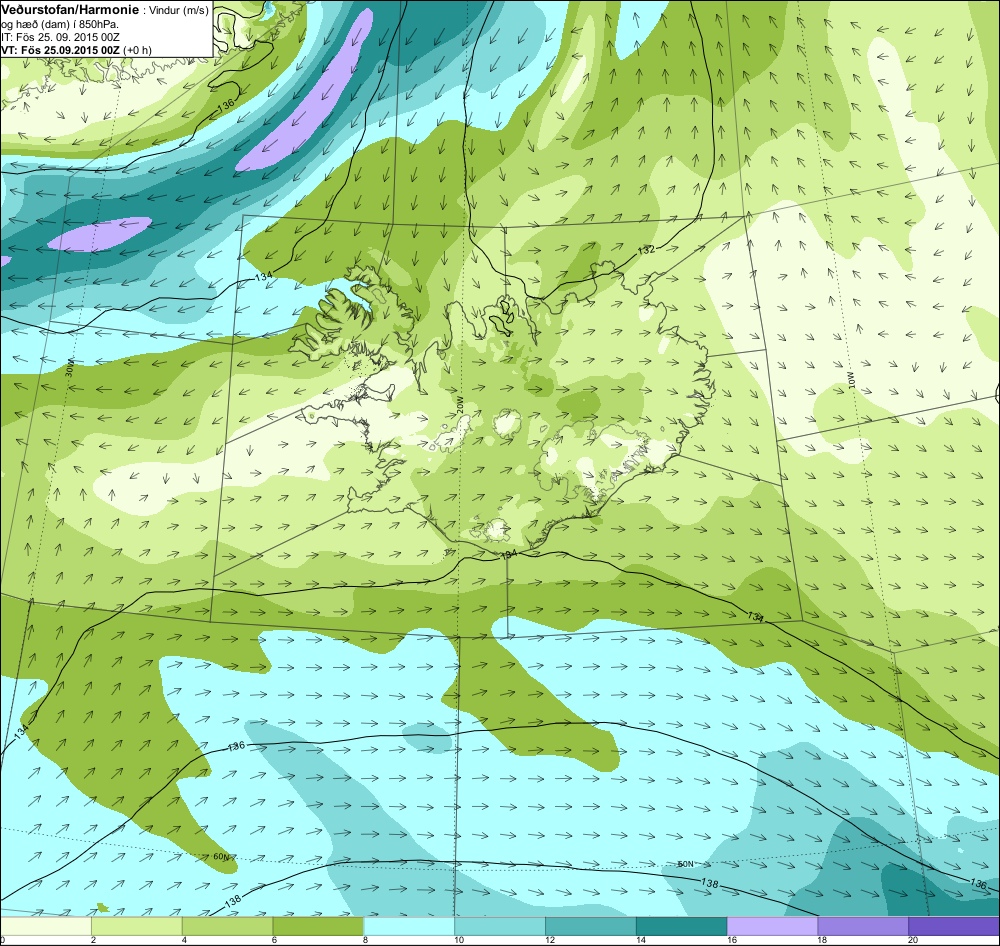Click the '134' contour label on Iceland's south coast

click(508, 555)
